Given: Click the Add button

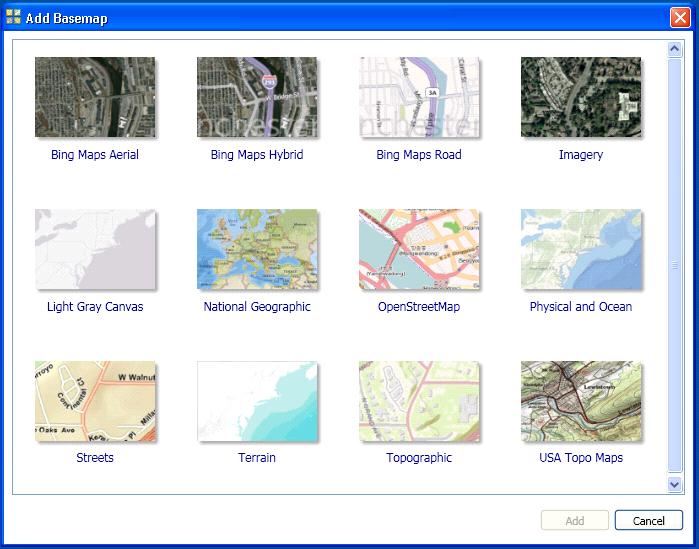Looking at the screenshot, I should [x=575, y=520].
